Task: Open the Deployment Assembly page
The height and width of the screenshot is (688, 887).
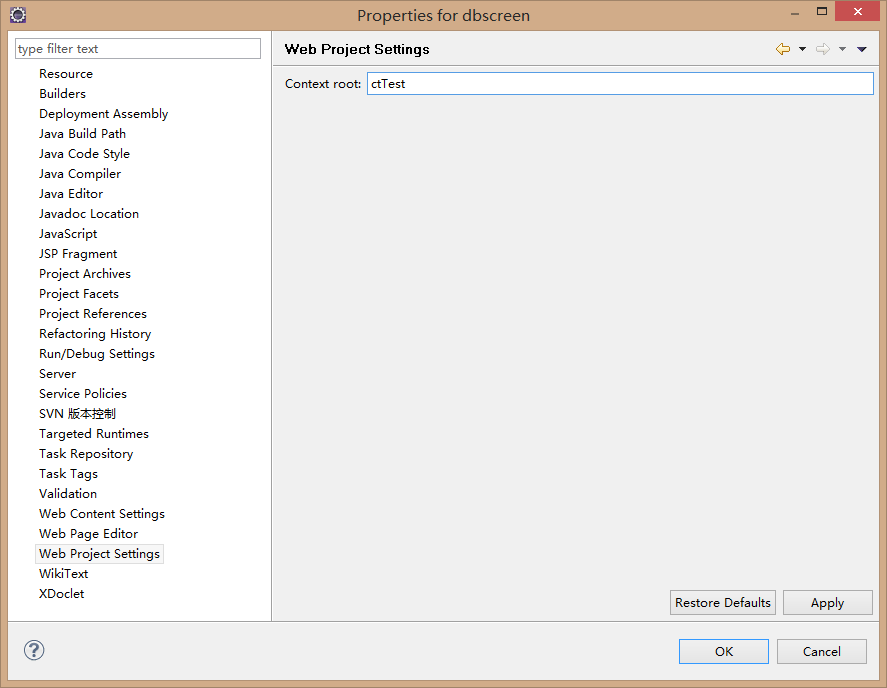Action: point(103,114)
